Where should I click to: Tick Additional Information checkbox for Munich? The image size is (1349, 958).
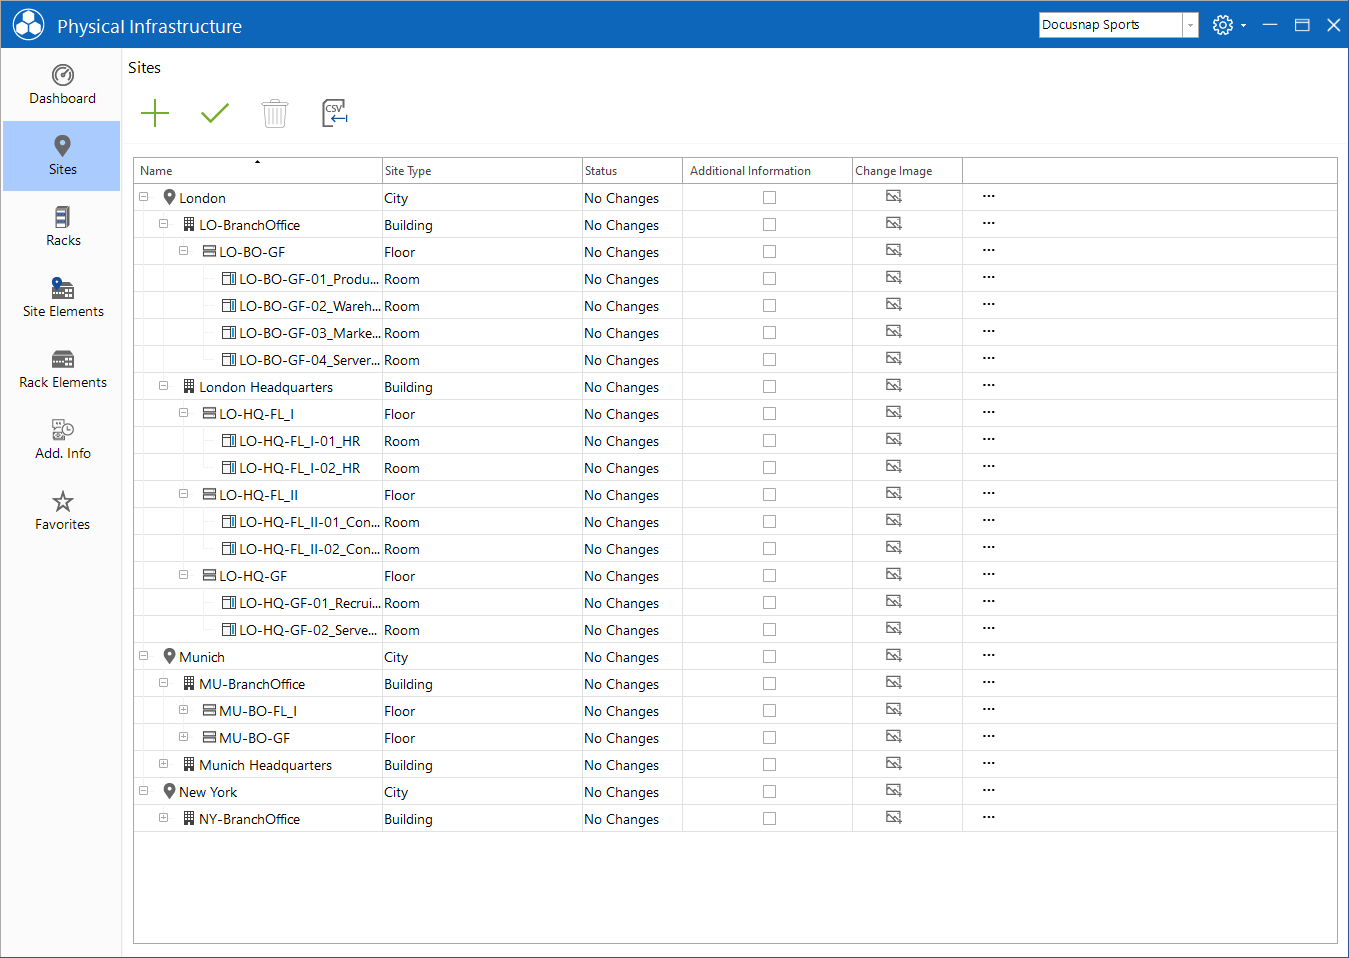(x=769, y=657)
